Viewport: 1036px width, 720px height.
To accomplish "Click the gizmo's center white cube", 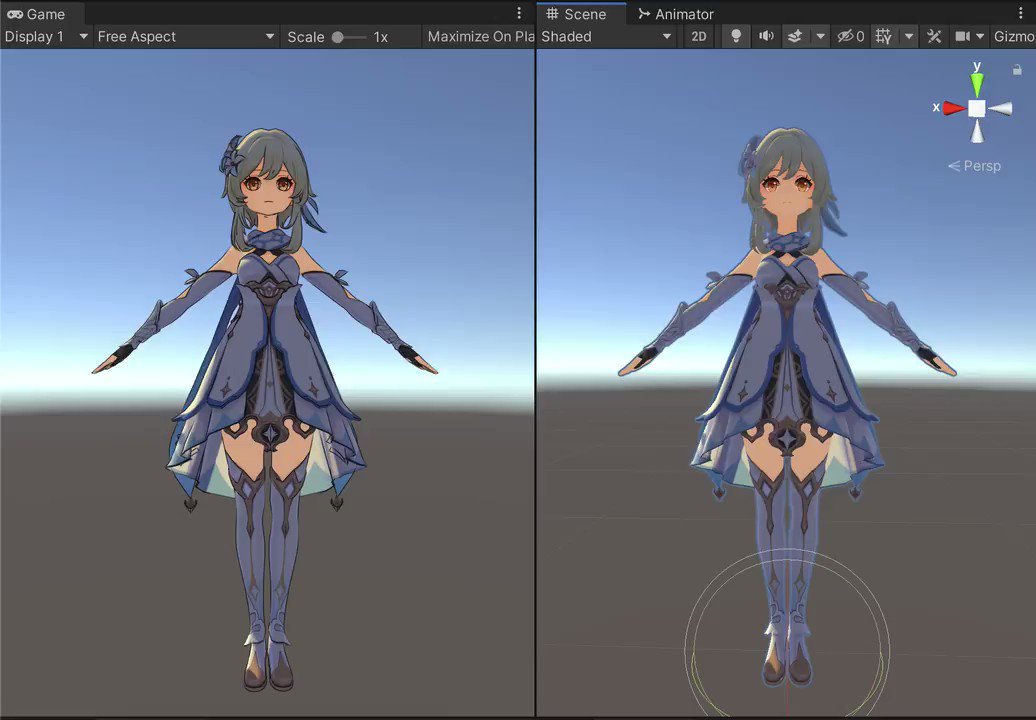I will point(977,108).
